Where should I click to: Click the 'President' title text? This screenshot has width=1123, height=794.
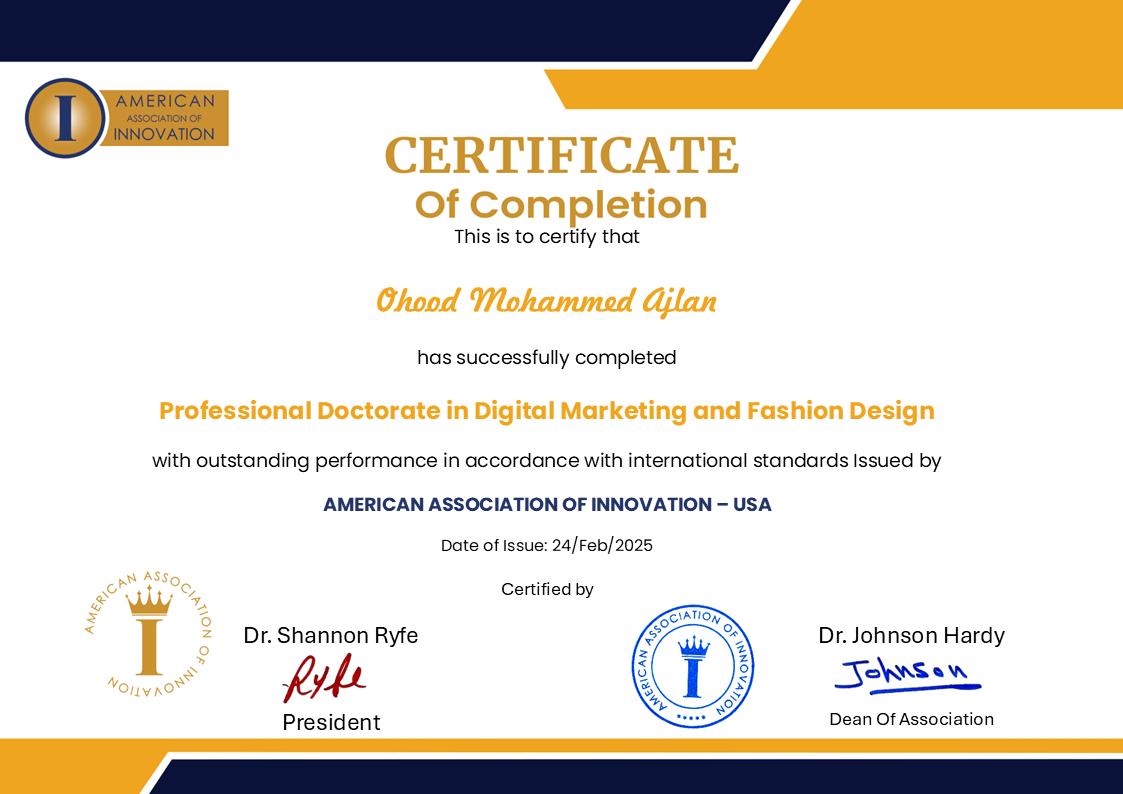(331, 722)
